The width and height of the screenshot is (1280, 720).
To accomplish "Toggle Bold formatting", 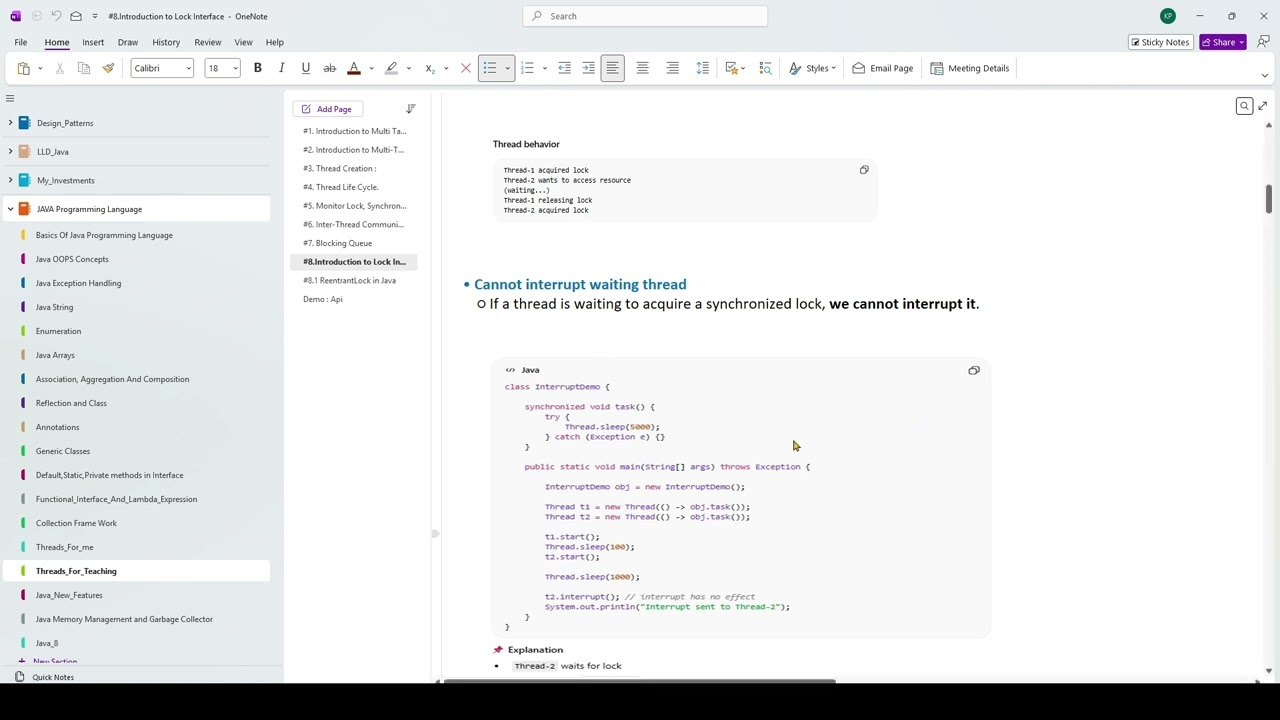I will (257, 68).
